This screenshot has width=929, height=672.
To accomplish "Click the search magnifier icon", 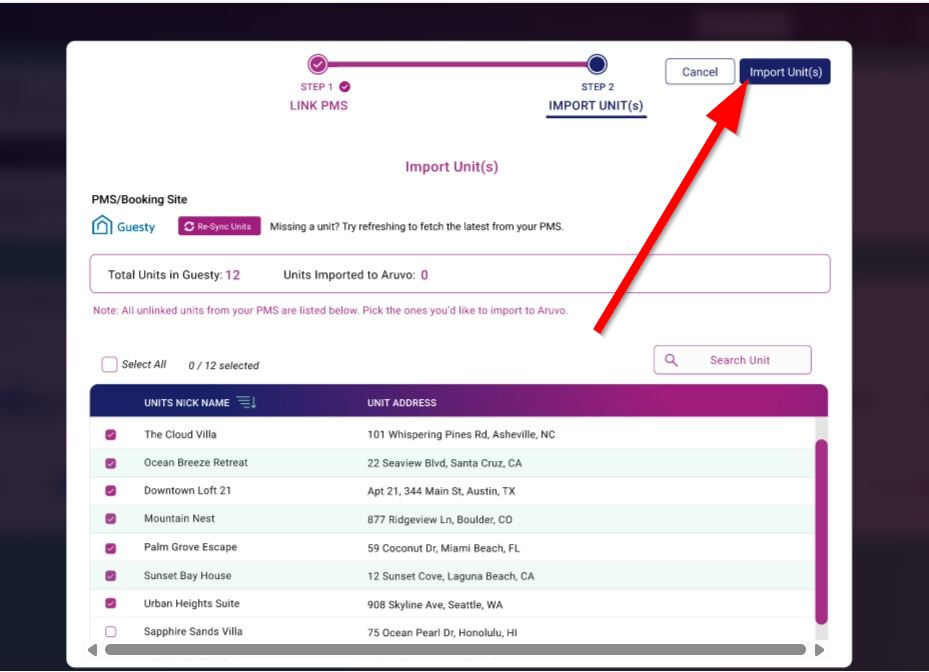I will 671,360.
